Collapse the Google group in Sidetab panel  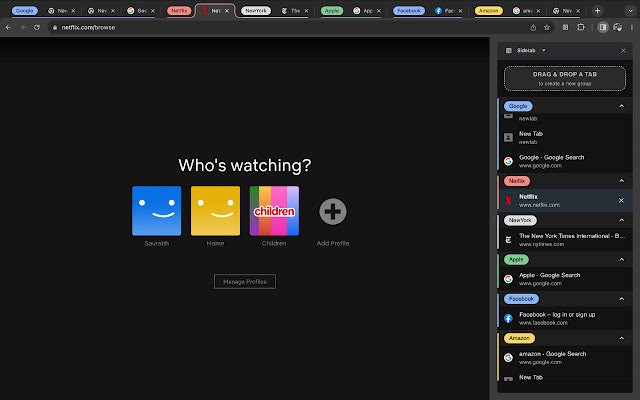point(621,106)
